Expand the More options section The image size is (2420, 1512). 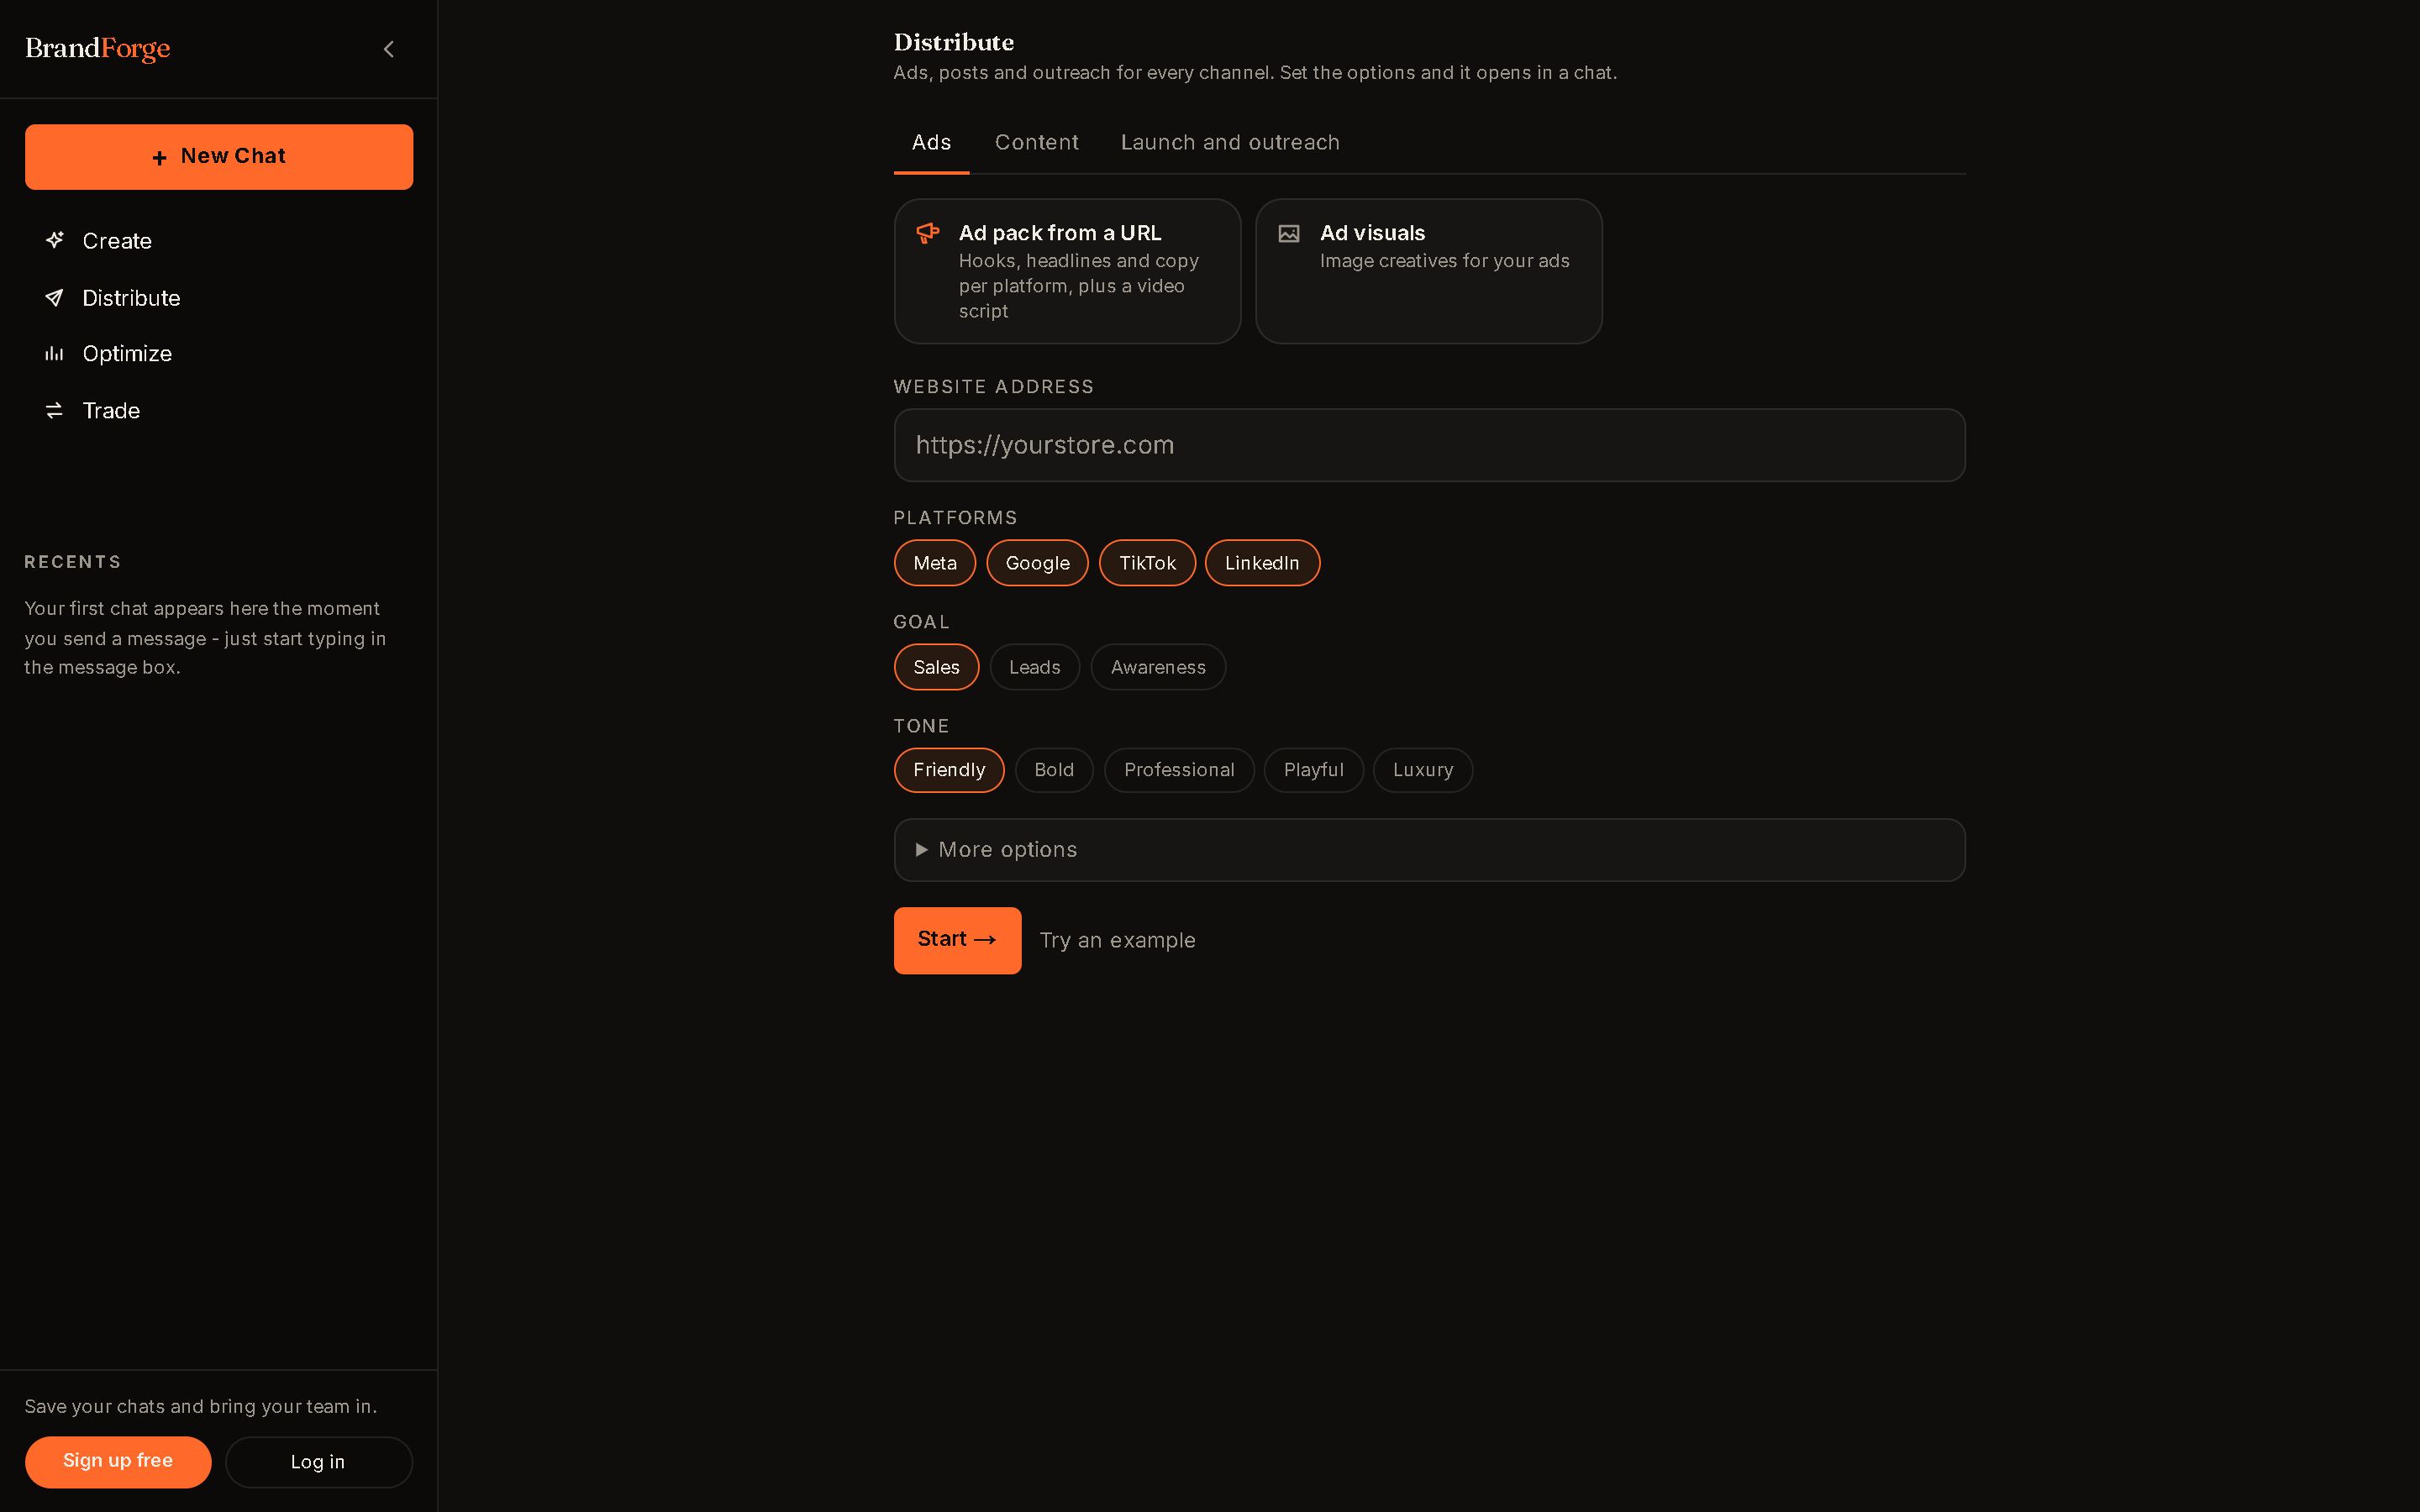click(x=1429, y=850)
